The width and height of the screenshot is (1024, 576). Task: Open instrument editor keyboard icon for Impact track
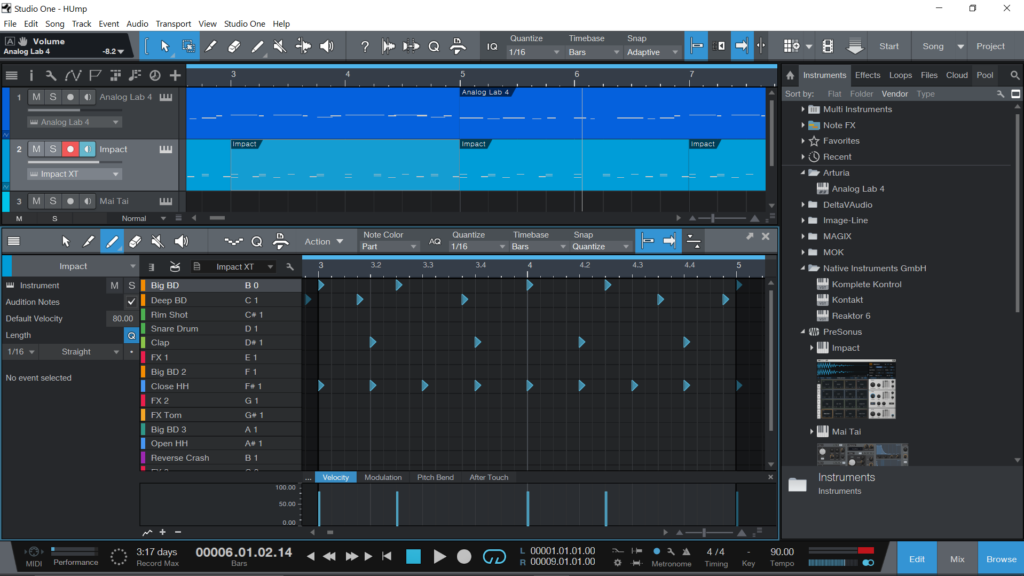(x=166, y=149)
